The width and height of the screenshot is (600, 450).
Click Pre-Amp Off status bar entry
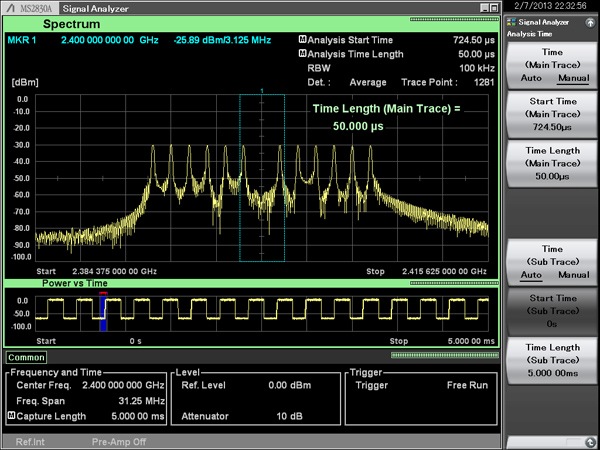[119, 442]
